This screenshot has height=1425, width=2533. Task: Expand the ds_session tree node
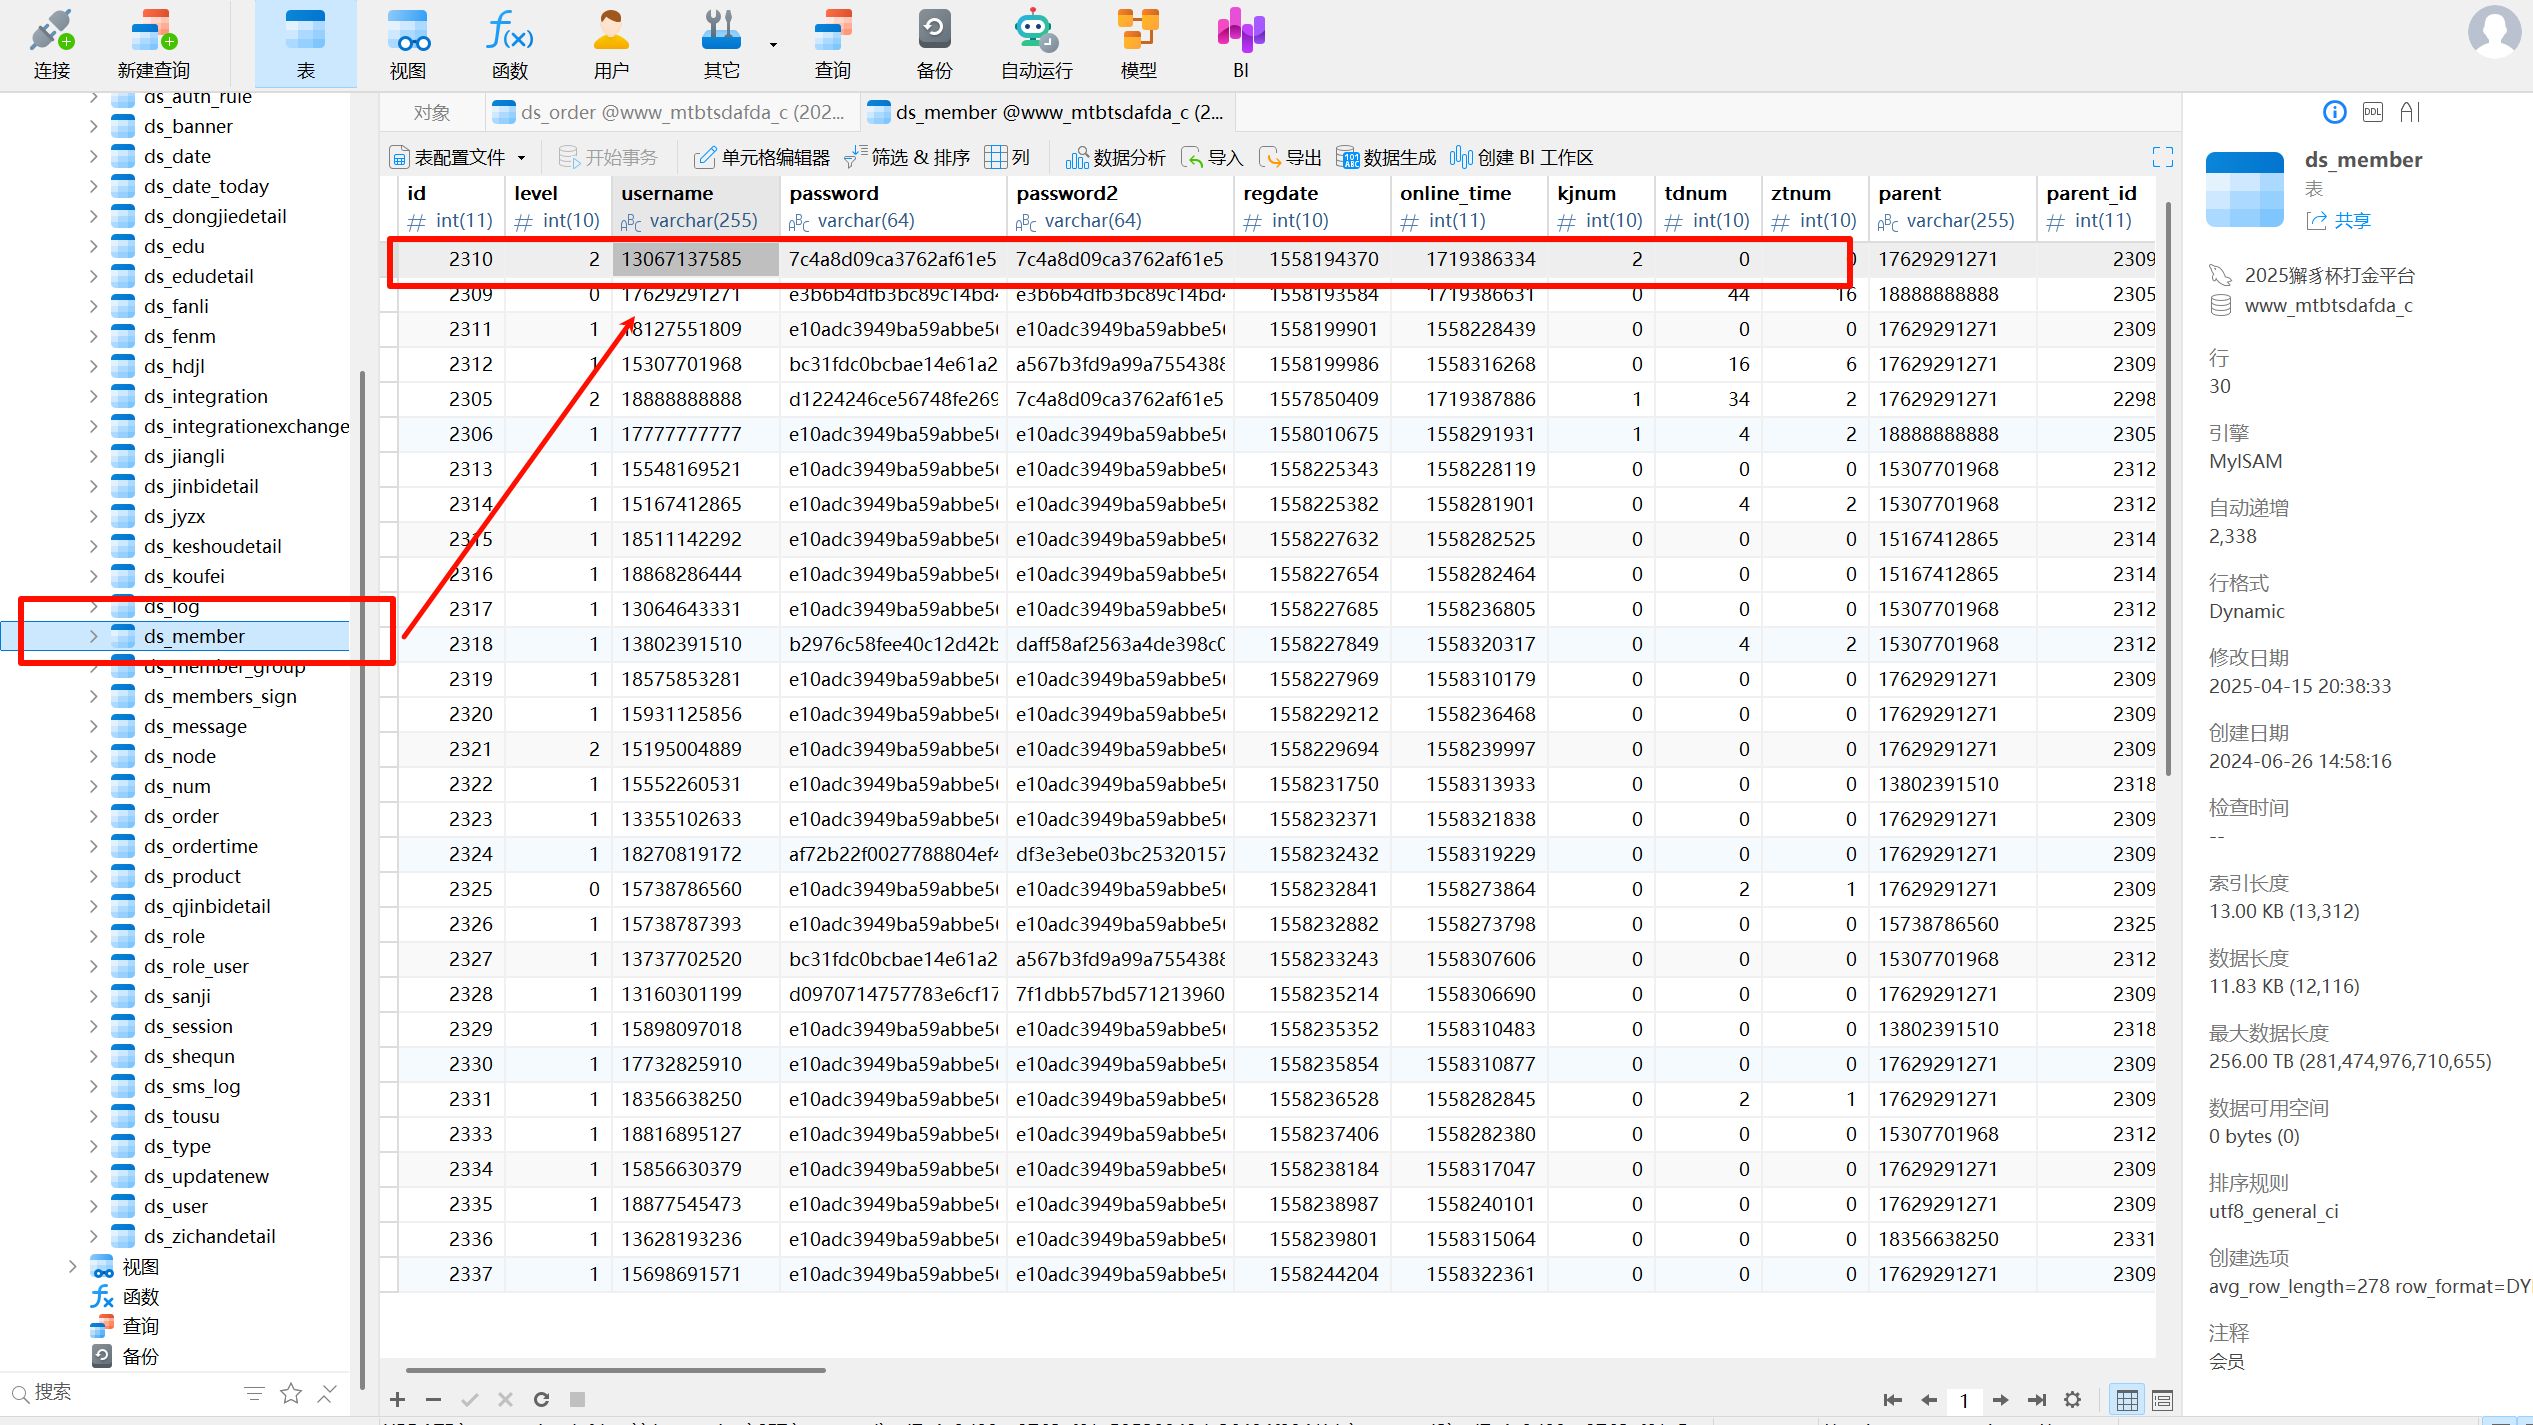[94, 1026]
